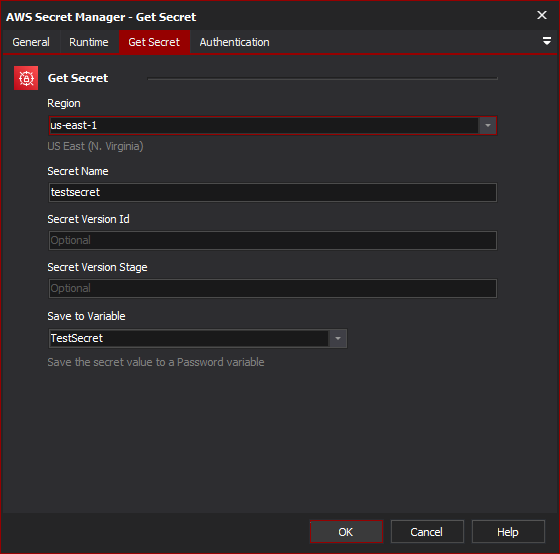Select the Get Secret tab
Viewport: 560px width, 554px height.
154,42
